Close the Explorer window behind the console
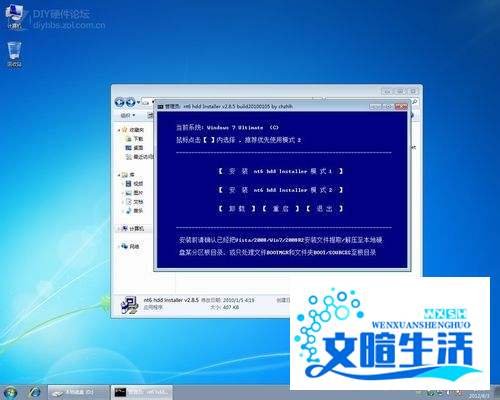The height and width of the screenshot is (400, 500). coord(413,91)
